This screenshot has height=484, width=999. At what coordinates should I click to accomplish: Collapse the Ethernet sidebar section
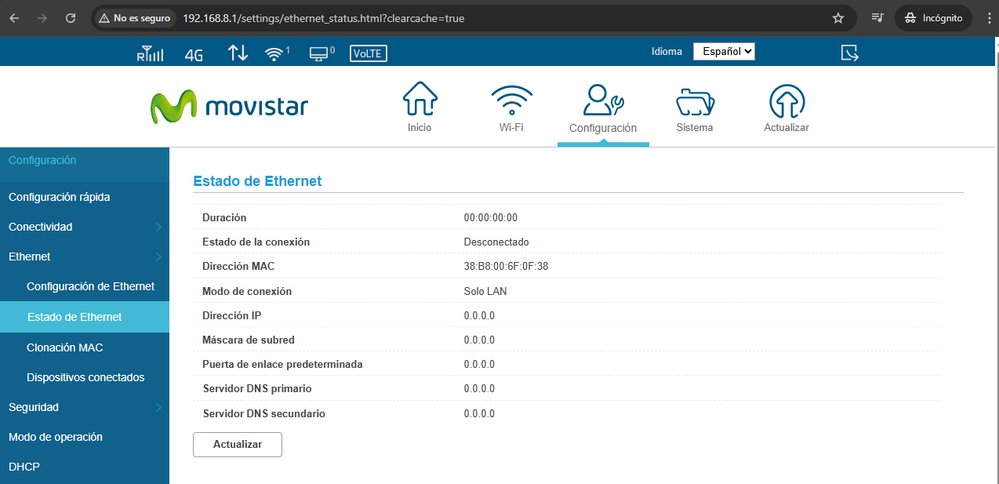click(84, 257)
